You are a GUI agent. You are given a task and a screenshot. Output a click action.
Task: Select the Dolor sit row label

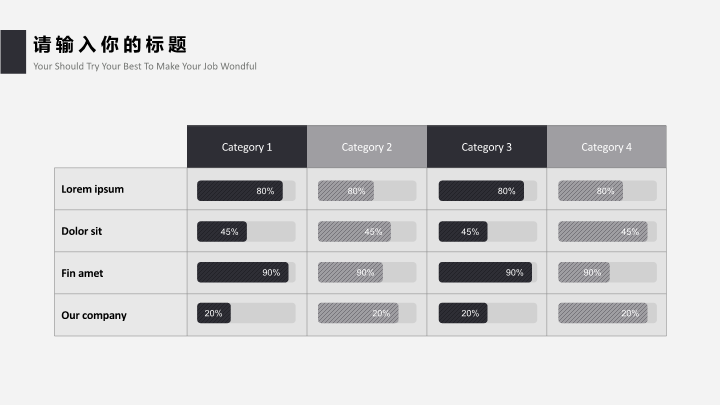[82, 231]
